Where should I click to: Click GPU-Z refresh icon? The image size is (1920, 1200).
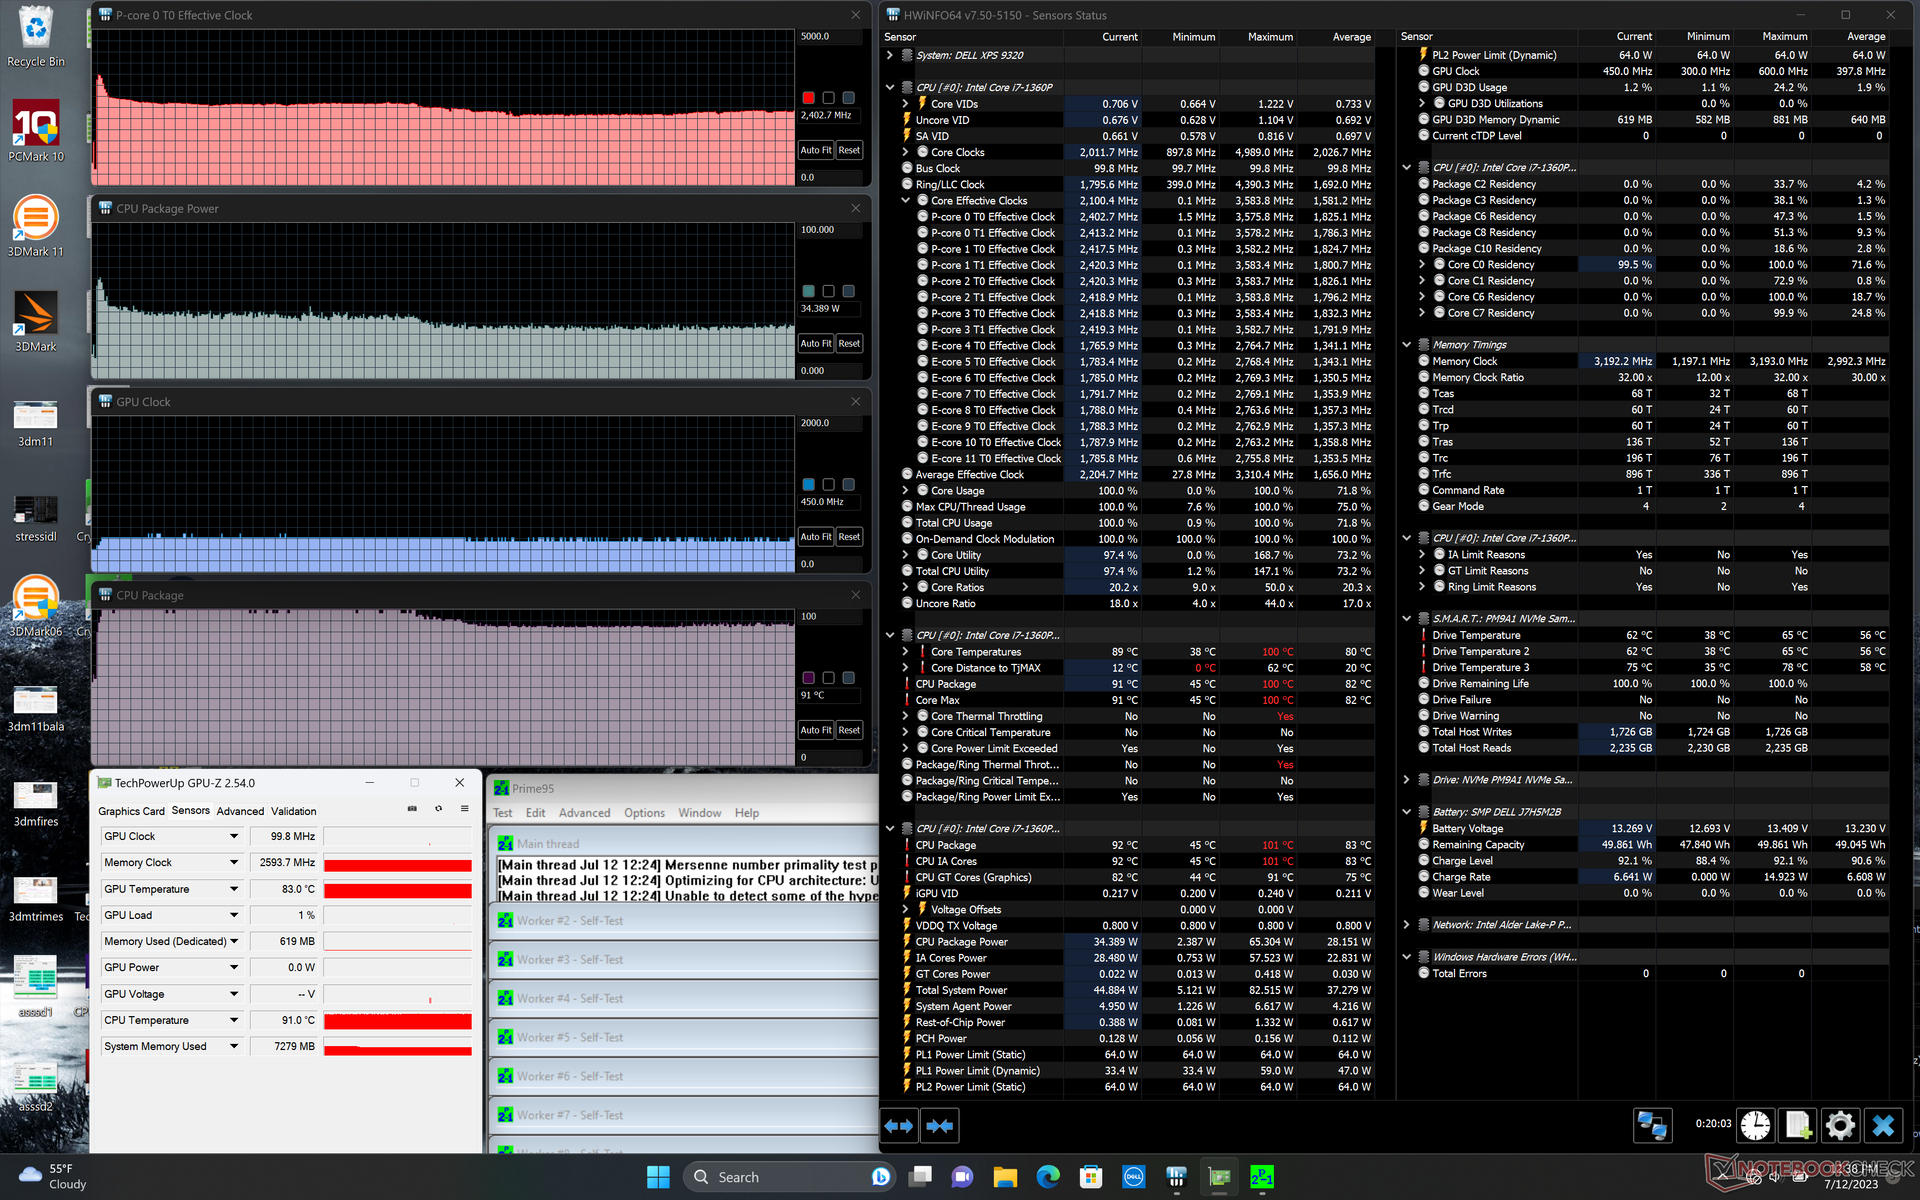pyautogui.click(x=438, y=809)
